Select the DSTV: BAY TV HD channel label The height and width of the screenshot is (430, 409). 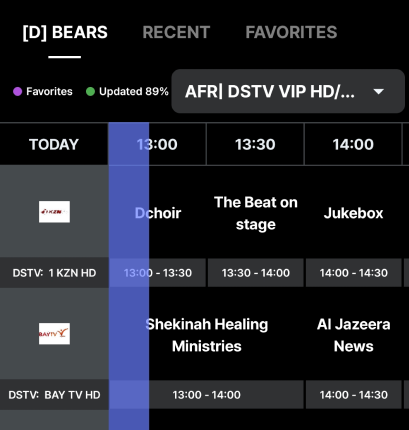[x=54, y=395]
